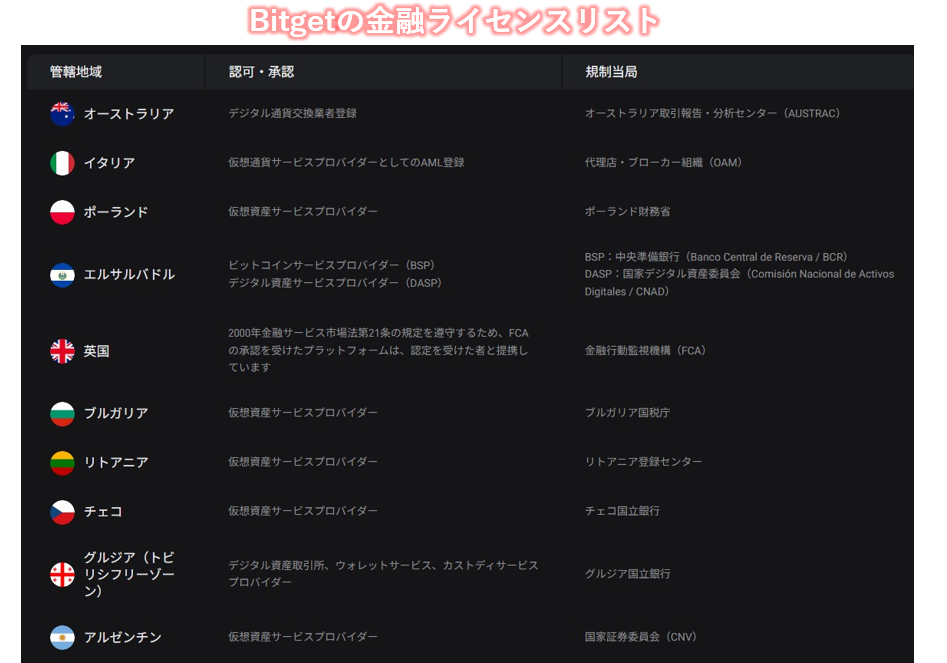This screenshot has height=663, width=947.
Task: Select the 認可・承認 column header
Action: (x=261, y=72)
